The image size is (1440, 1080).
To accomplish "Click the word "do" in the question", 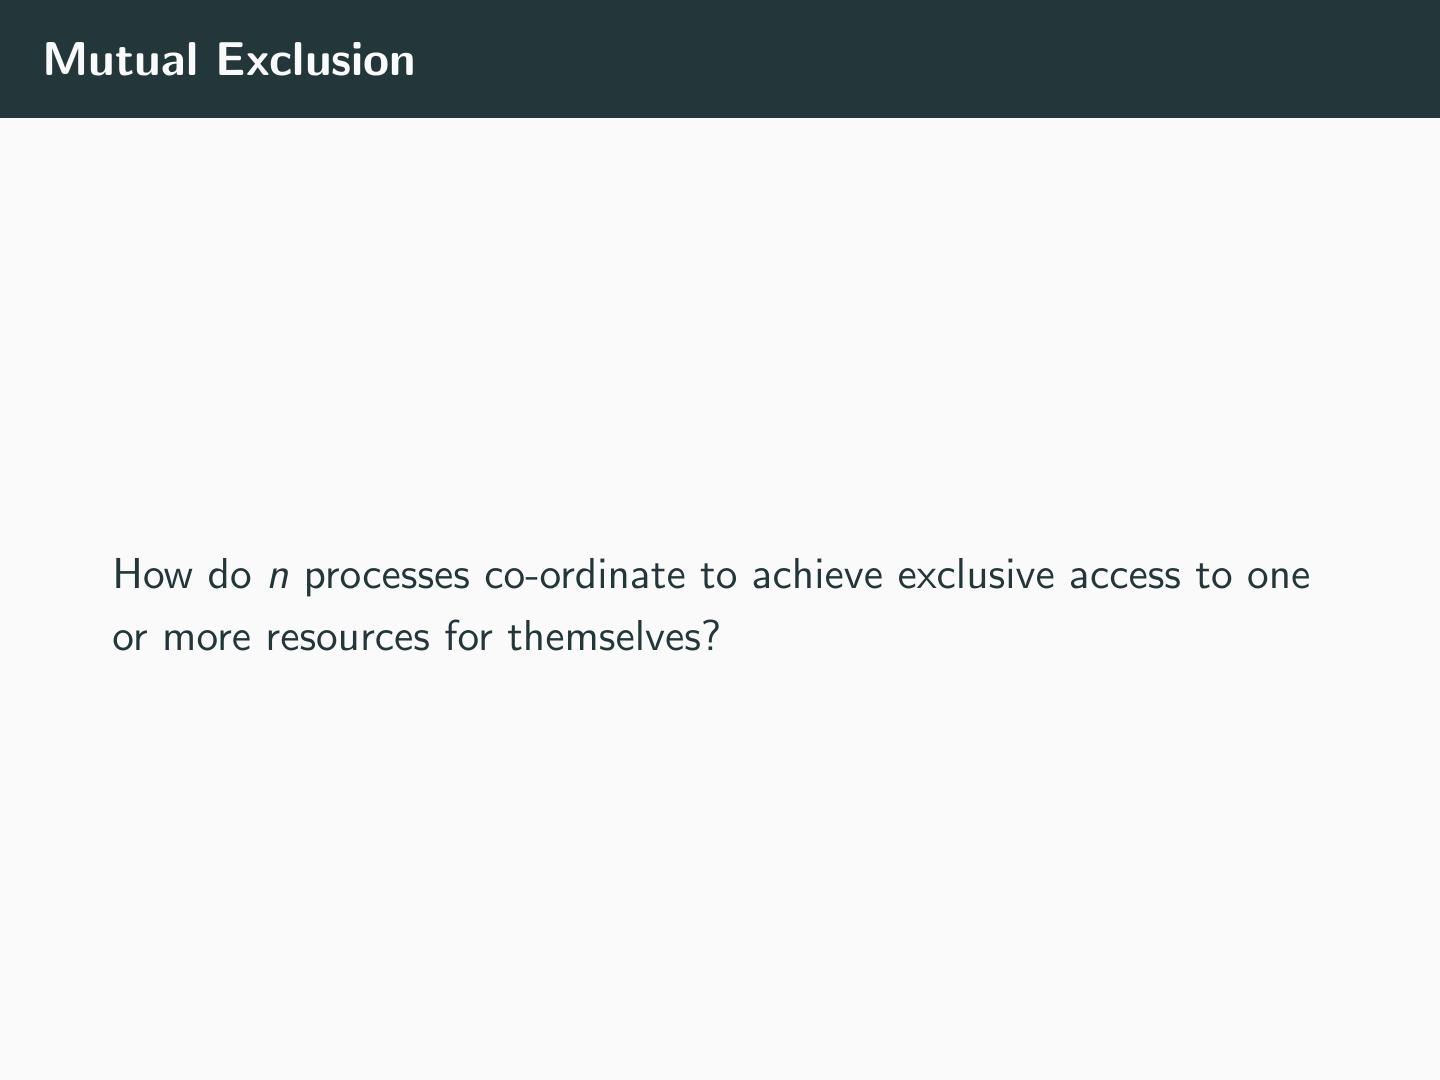I will (229, 575).
